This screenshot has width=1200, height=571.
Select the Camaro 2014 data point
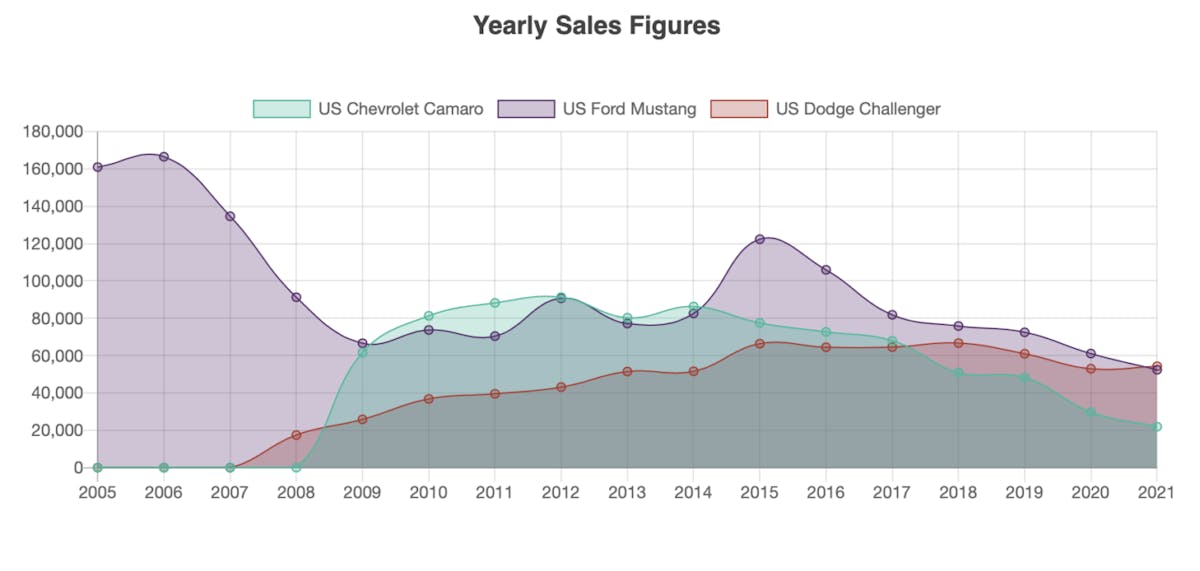[x=693, y=307]
